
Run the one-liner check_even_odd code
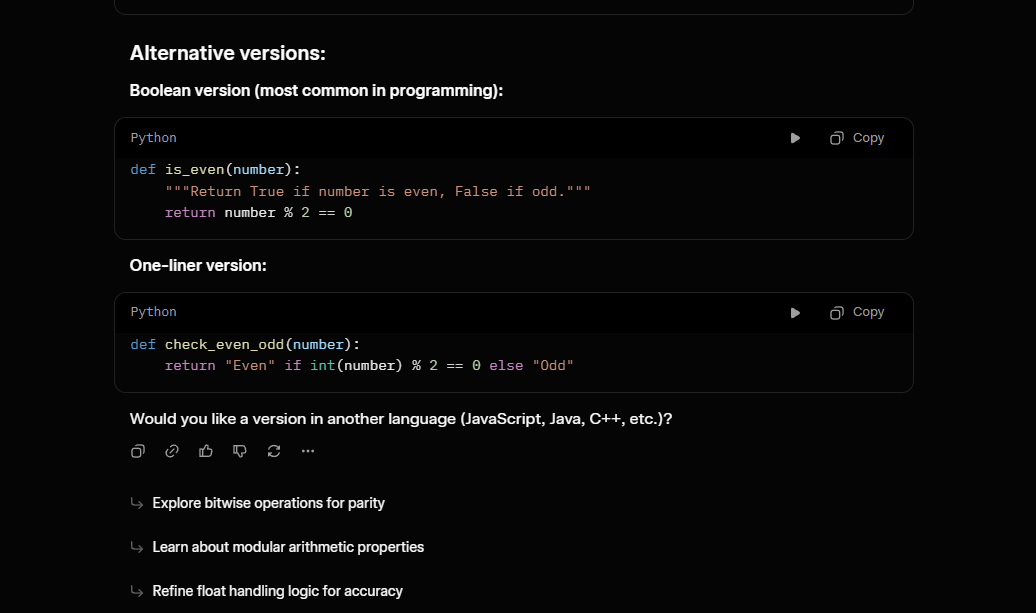(795, 312)
